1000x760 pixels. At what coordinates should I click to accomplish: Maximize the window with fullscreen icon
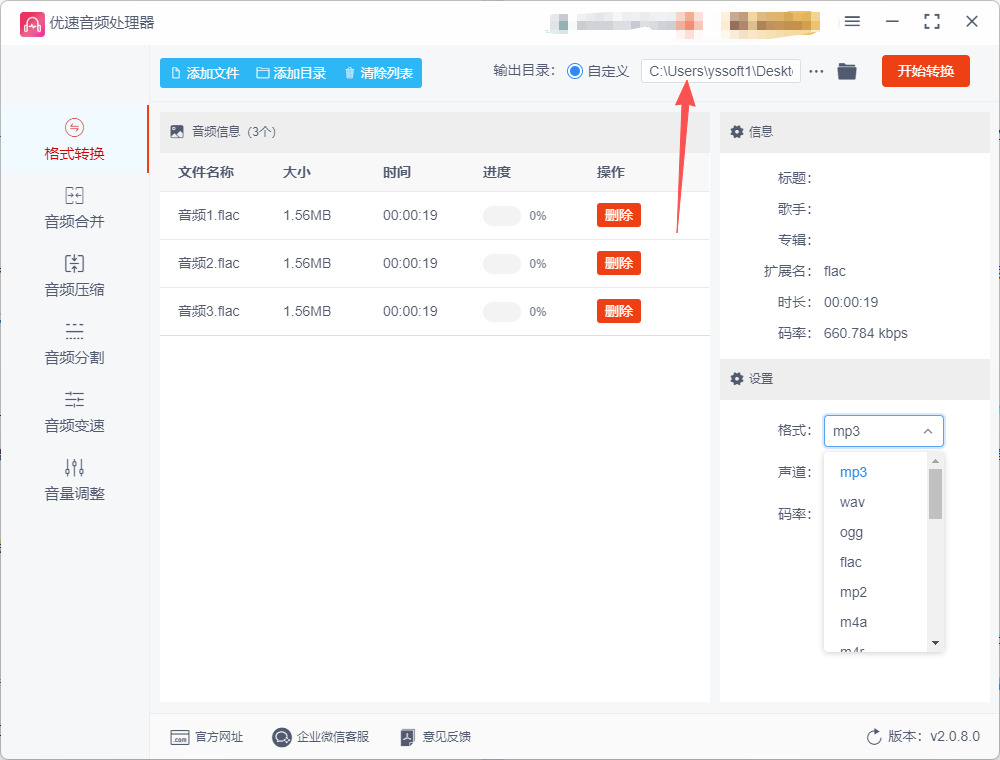click(x=932, y=22)
